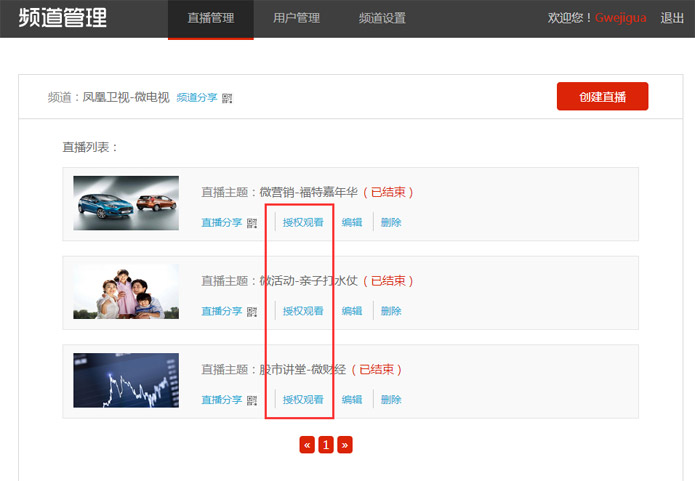
Task: Click 删除 for 微活动-亲子打水仗
Action: point(391,311)
